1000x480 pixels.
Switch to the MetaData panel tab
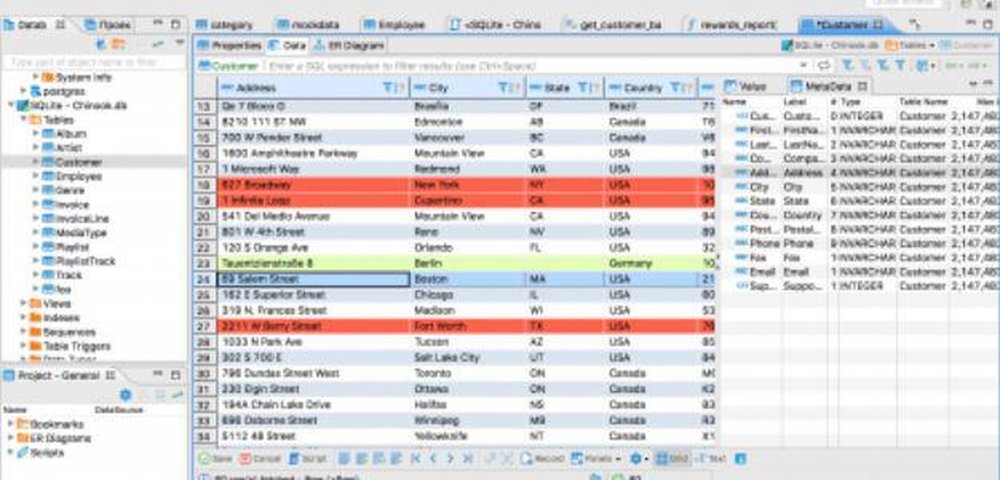(x=828, y=86)
